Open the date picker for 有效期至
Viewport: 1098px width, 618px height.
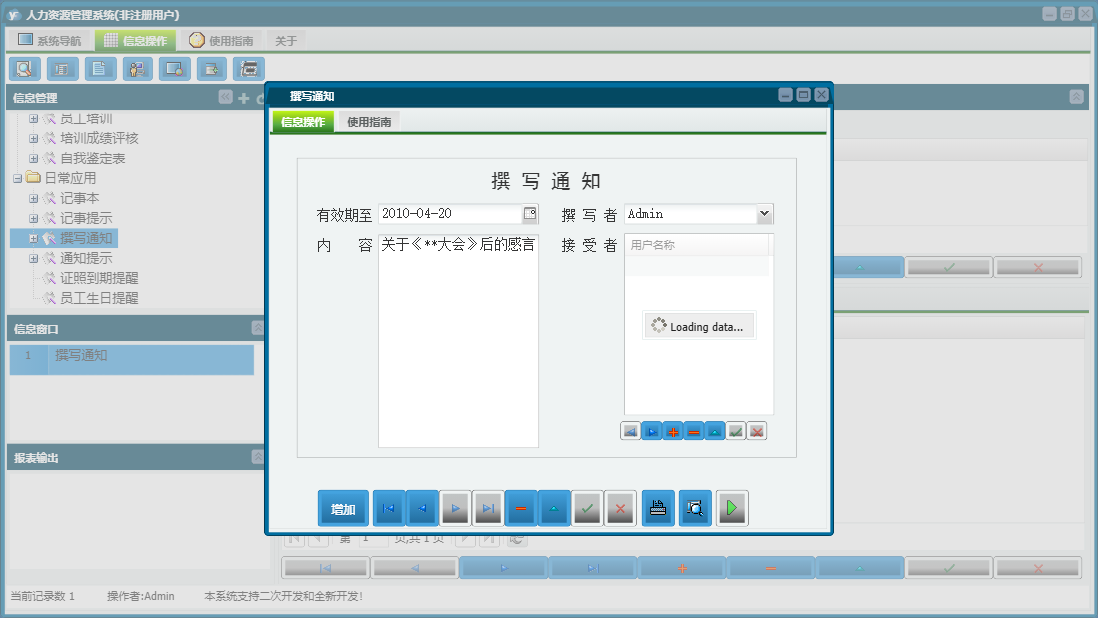coord(530,213)
